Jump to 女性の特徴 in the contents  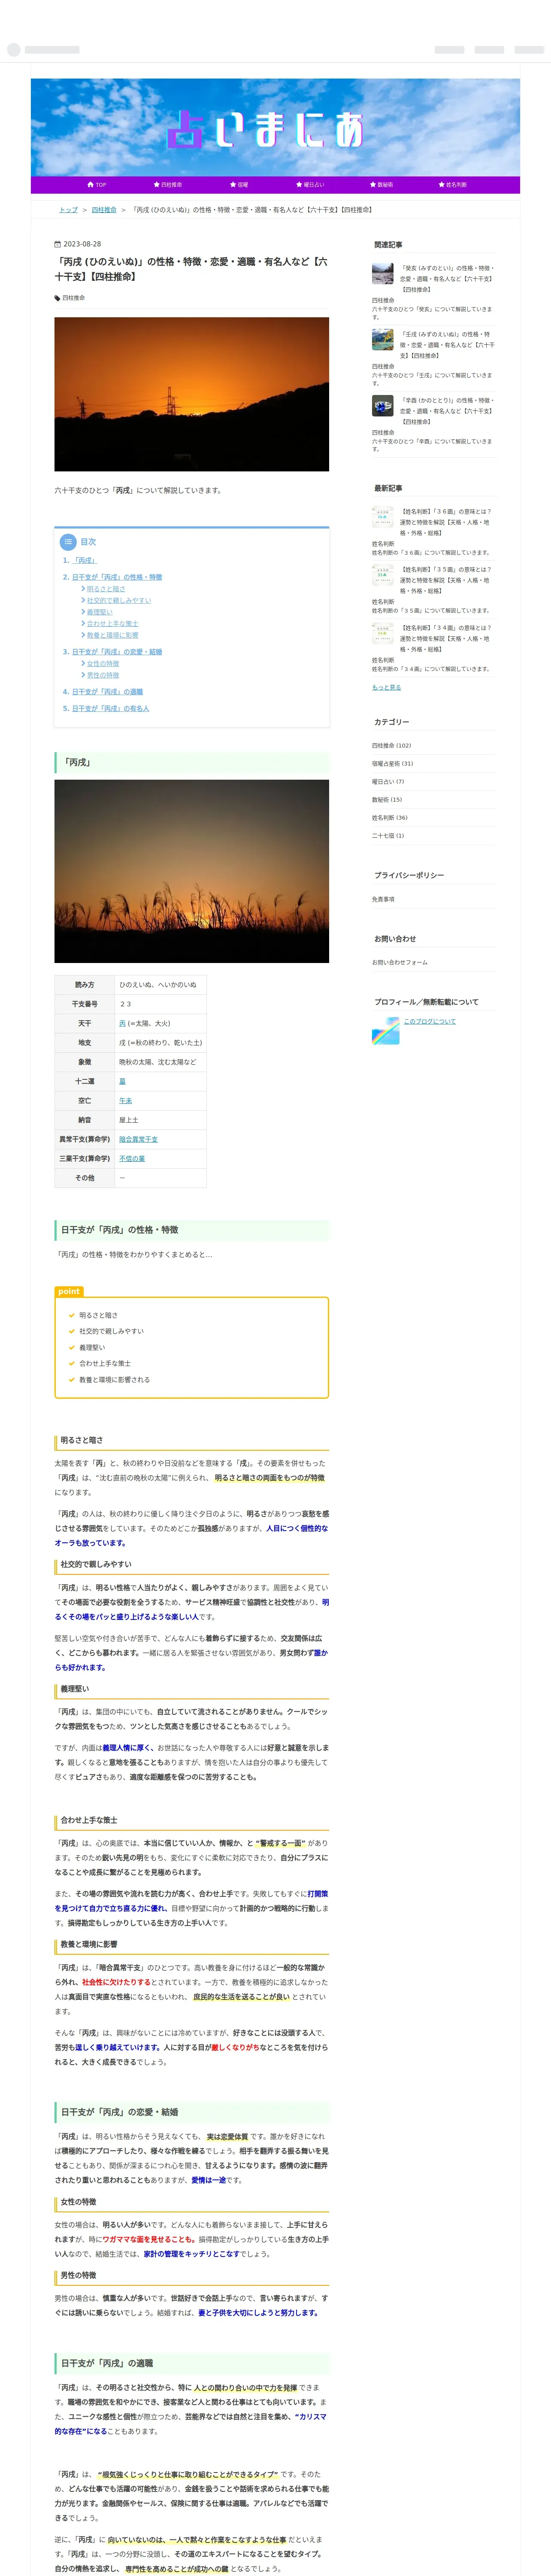(x=102, y=664)
